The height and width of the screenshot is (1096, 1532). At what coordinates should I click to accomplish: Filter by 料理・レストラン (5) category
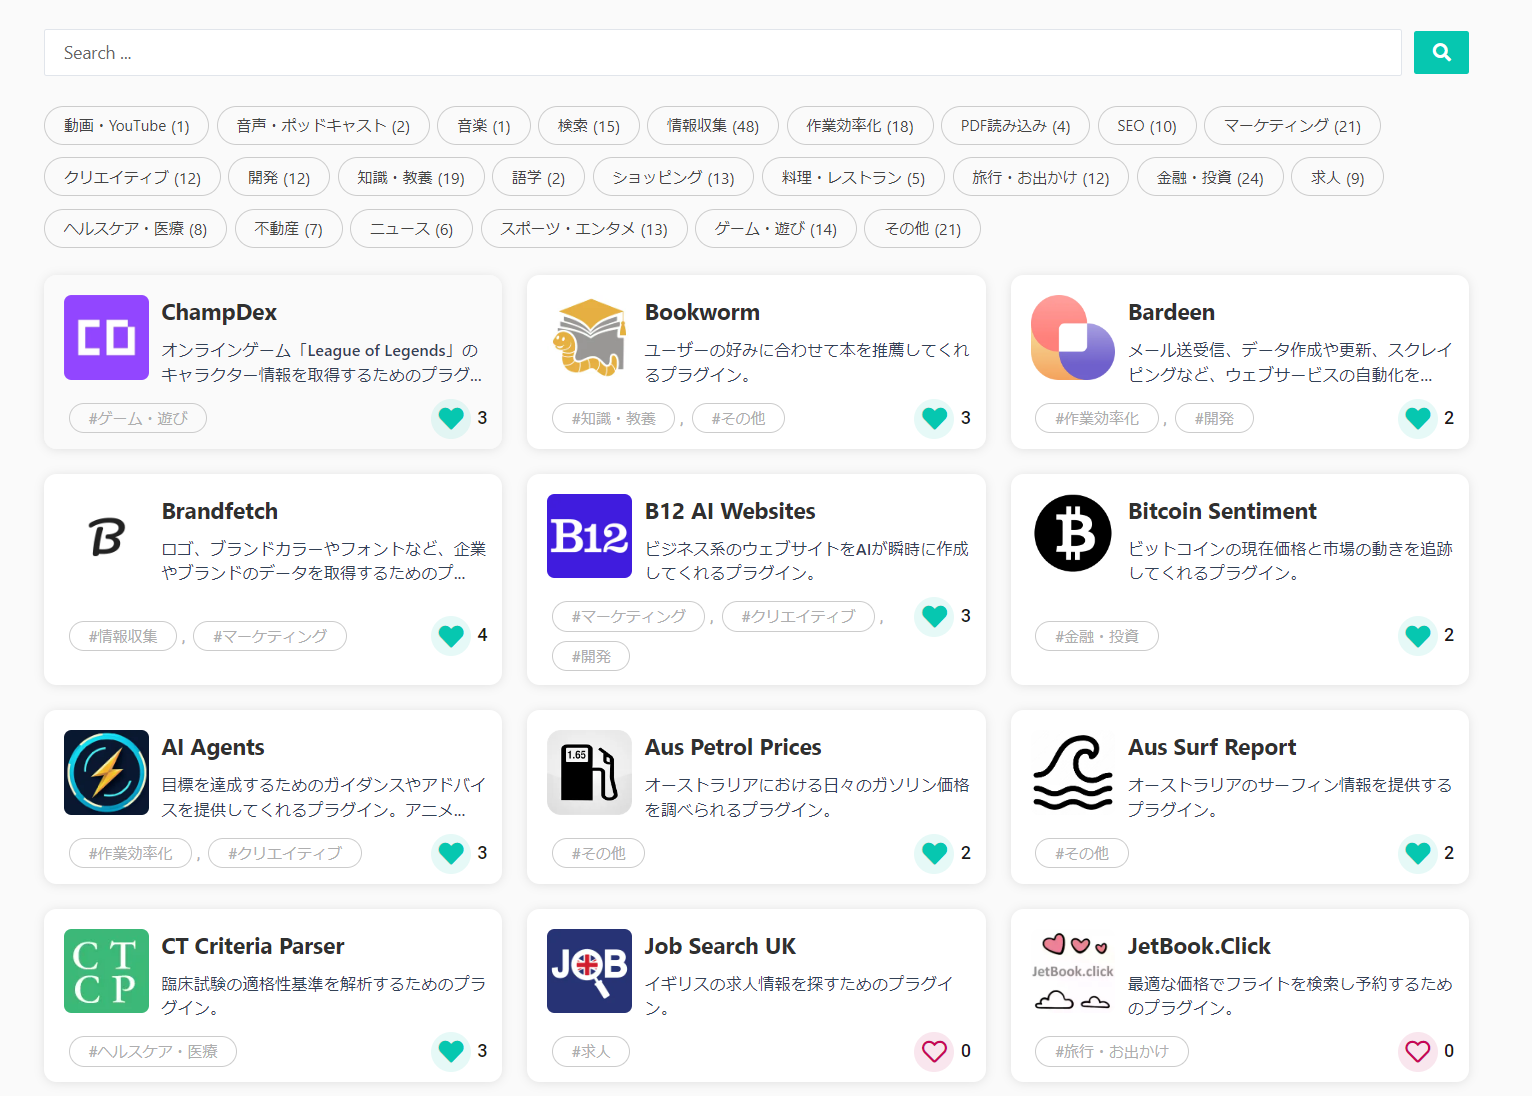pos(853,178)
